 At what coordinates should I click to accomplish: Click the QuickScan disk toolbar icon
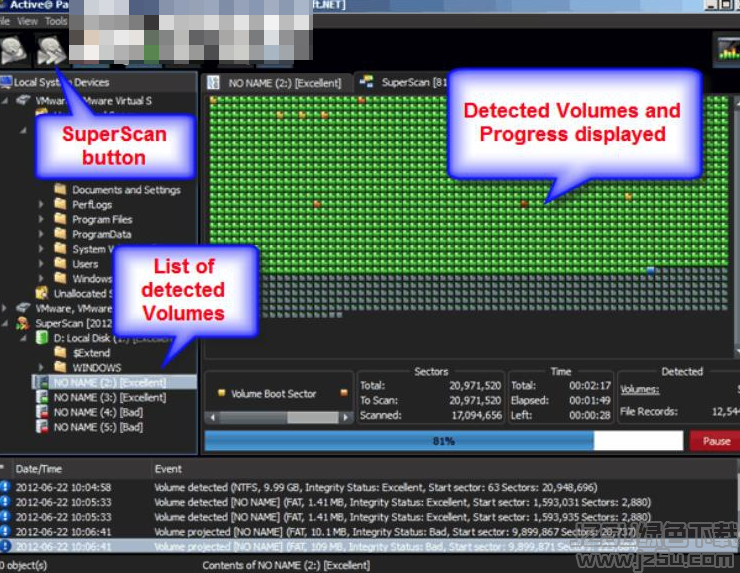coord(13,50)
